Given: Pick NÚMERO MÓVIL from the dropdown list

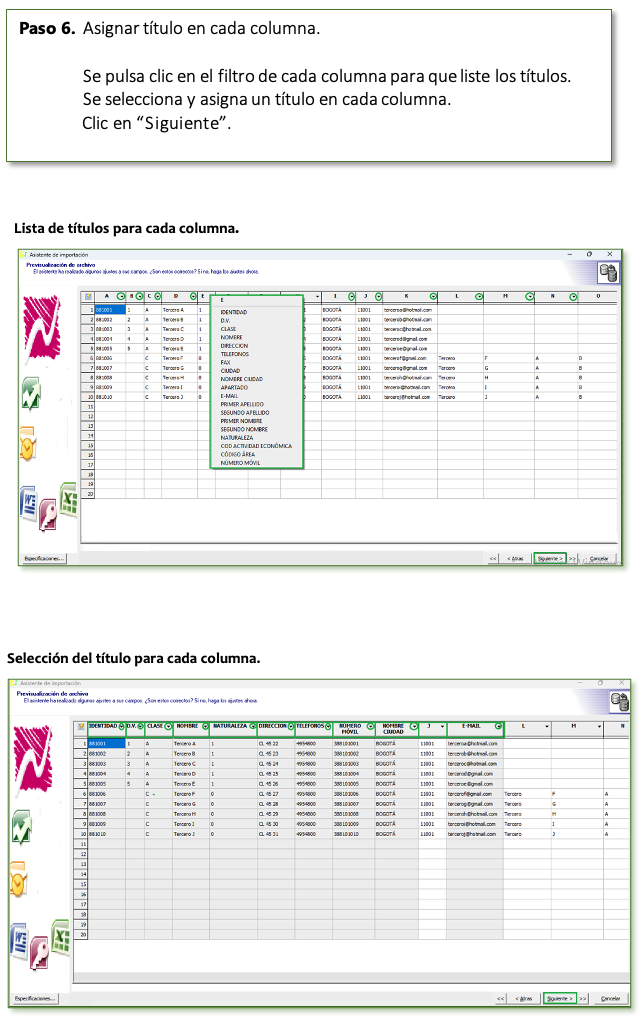Looking at the screenshot, I should coord(240,463).
